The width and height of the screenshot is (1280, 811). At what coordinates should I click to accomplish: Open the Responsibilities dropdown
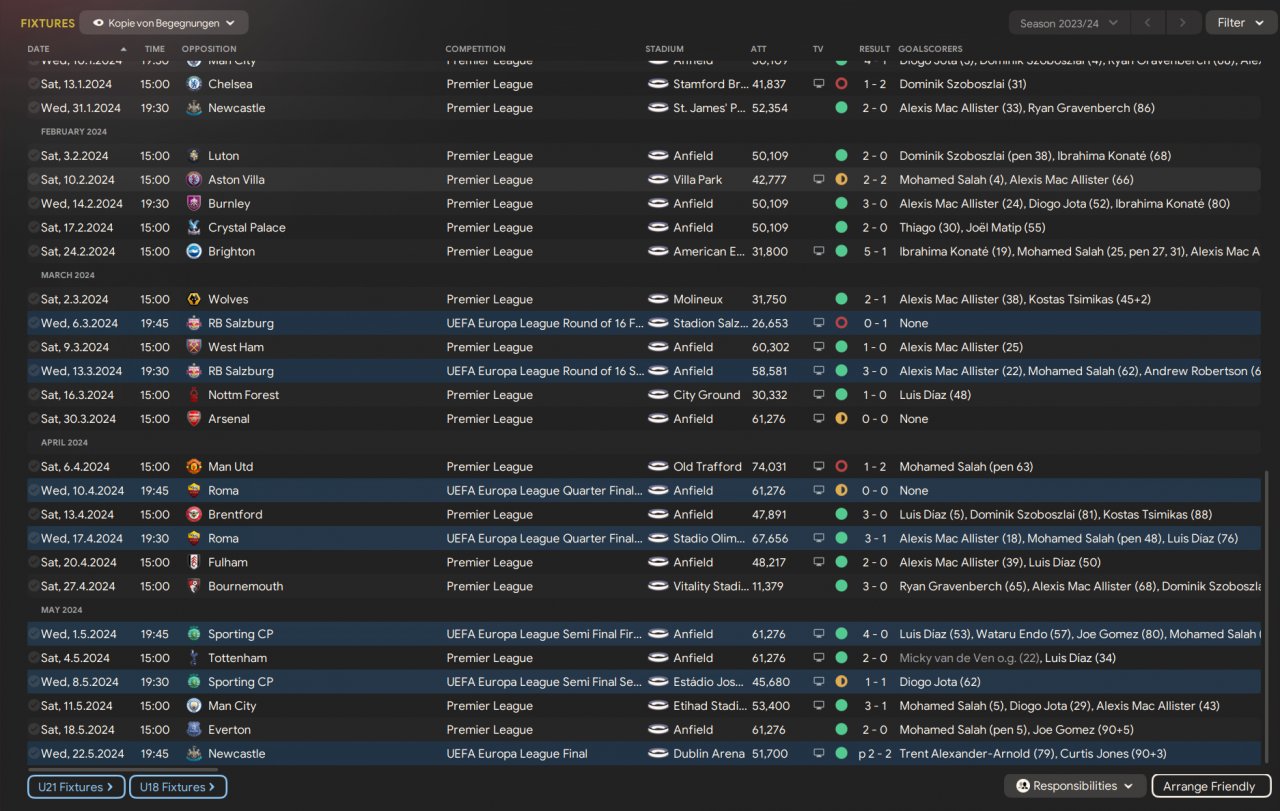pos(1075,786)
